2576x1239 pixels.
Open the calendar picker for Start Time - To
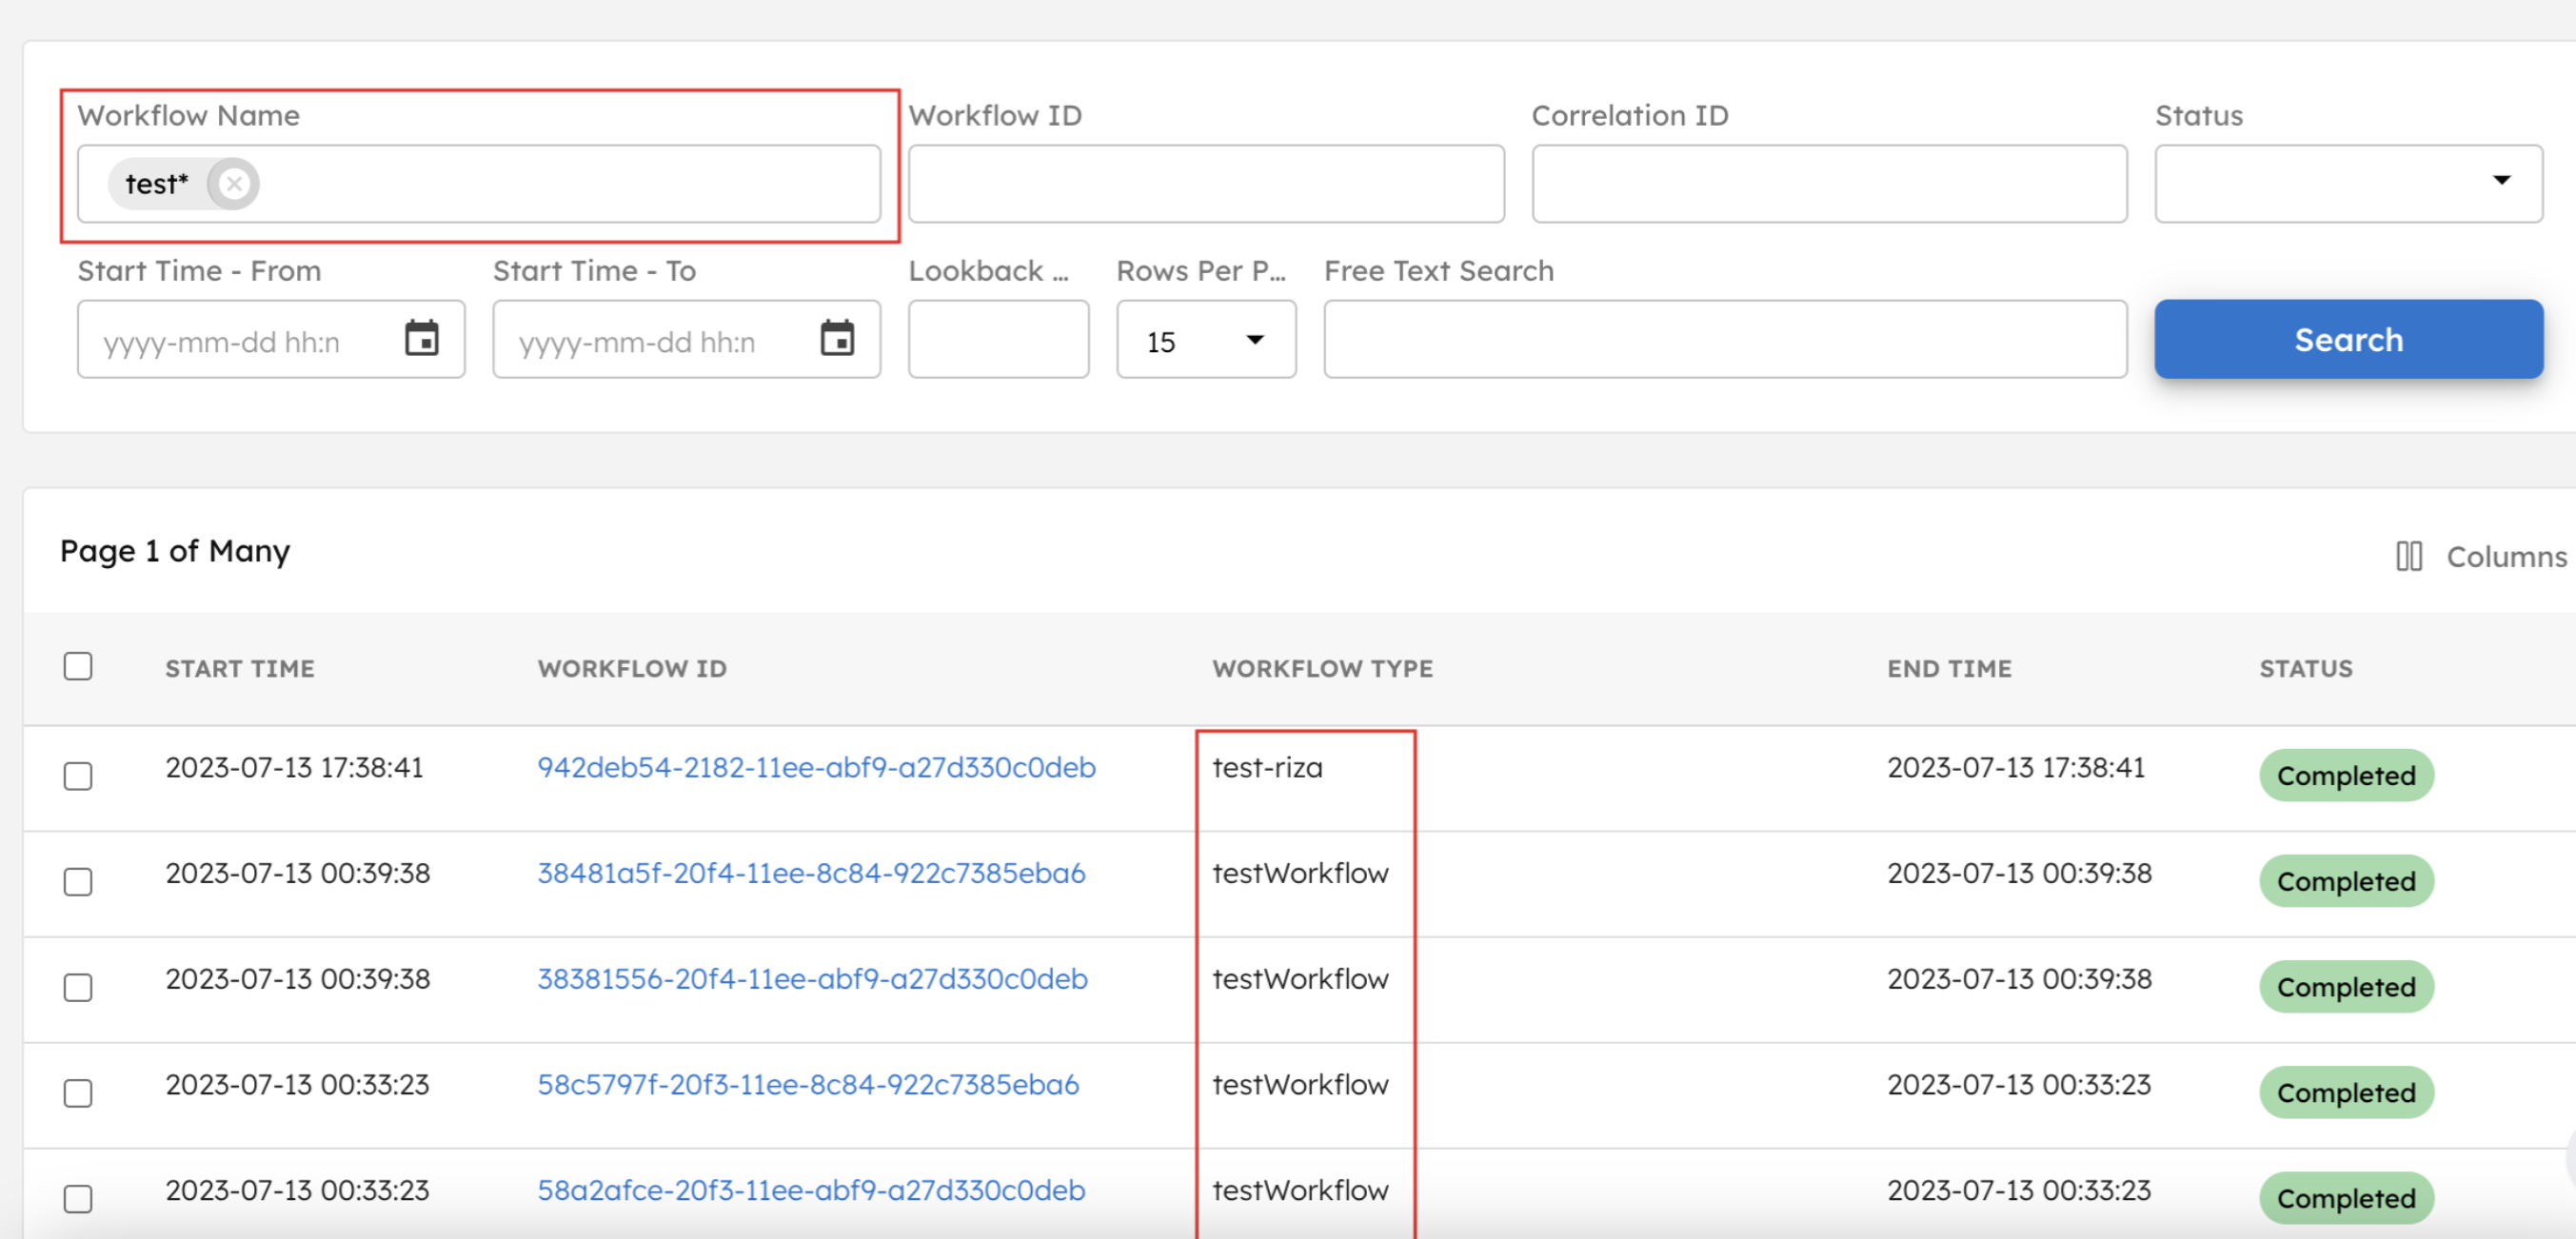(x=838, y=339)
